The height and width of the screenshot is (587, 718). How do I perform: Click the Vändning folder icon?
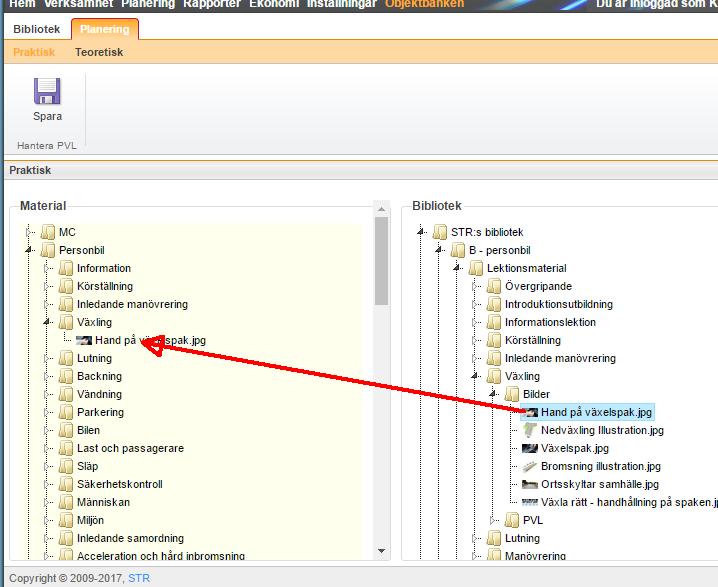tap(65, 394)
